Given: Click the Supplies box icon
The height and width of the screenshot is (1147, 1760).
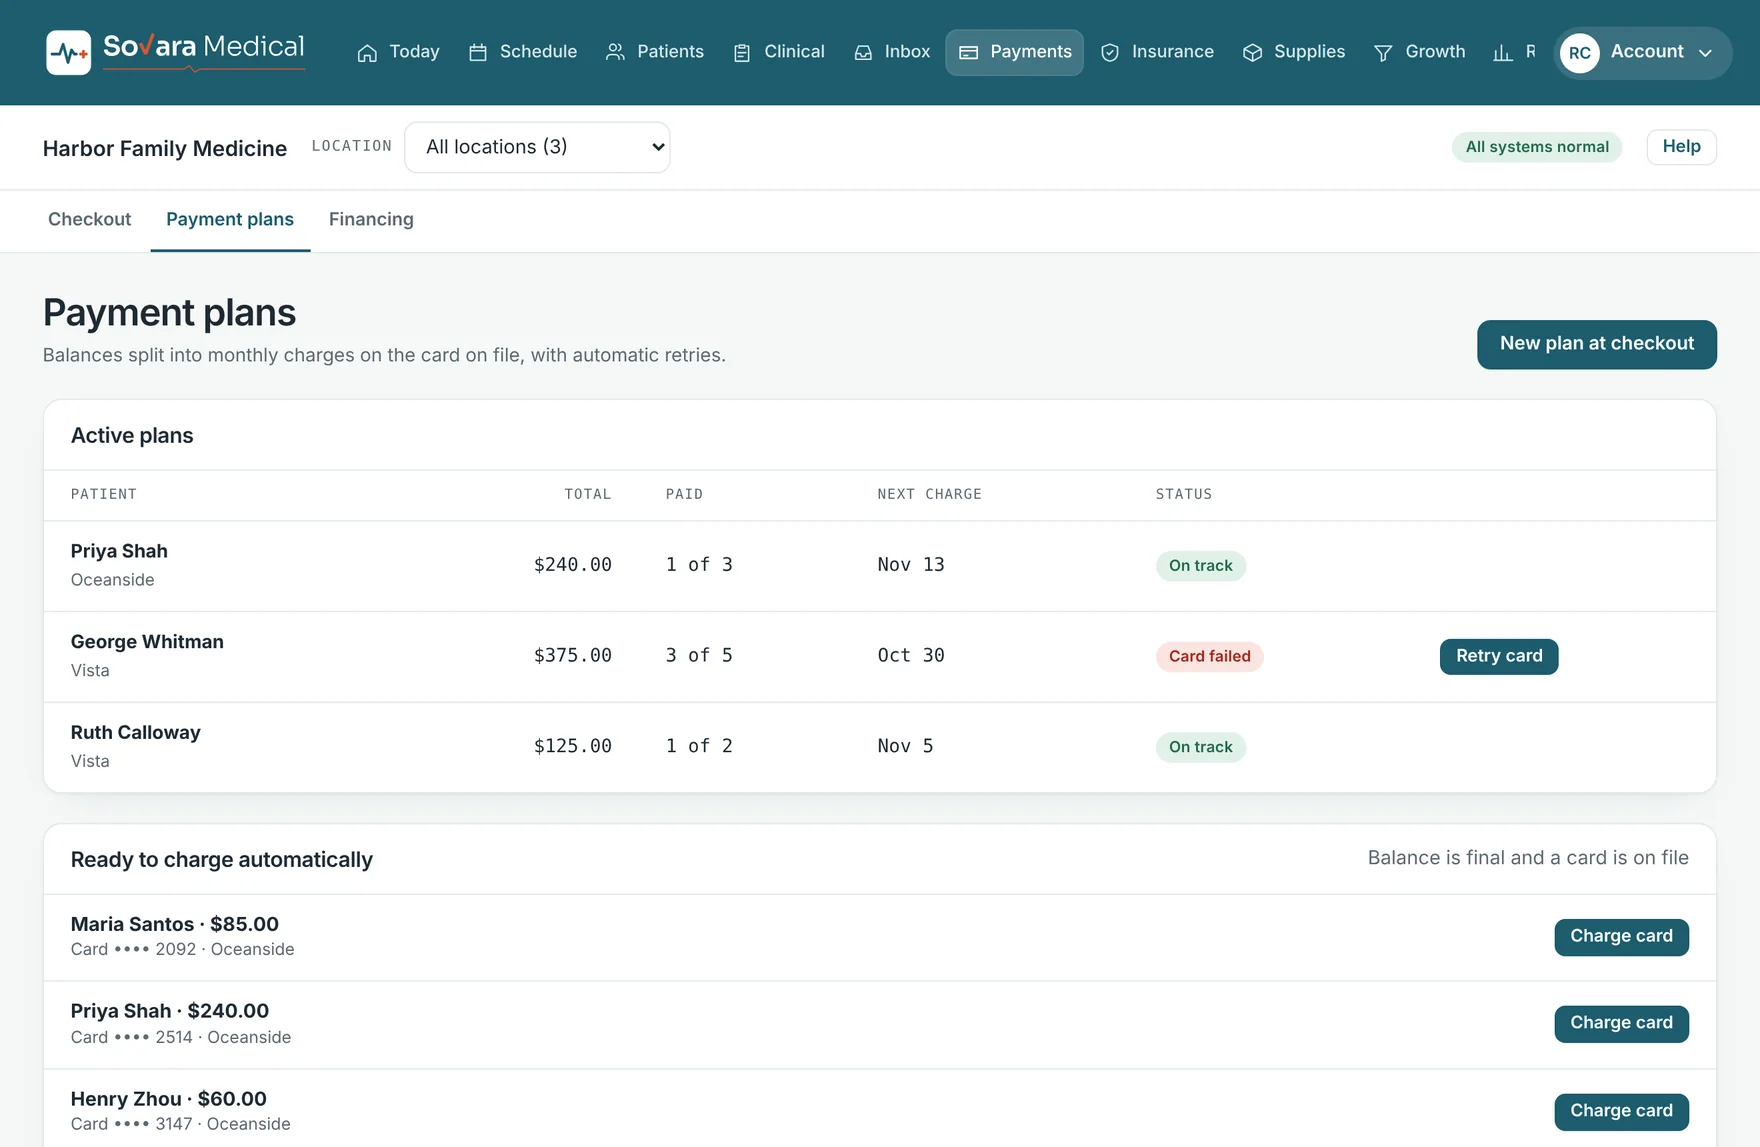Looking at the screenshot, I should point(1252,53).
